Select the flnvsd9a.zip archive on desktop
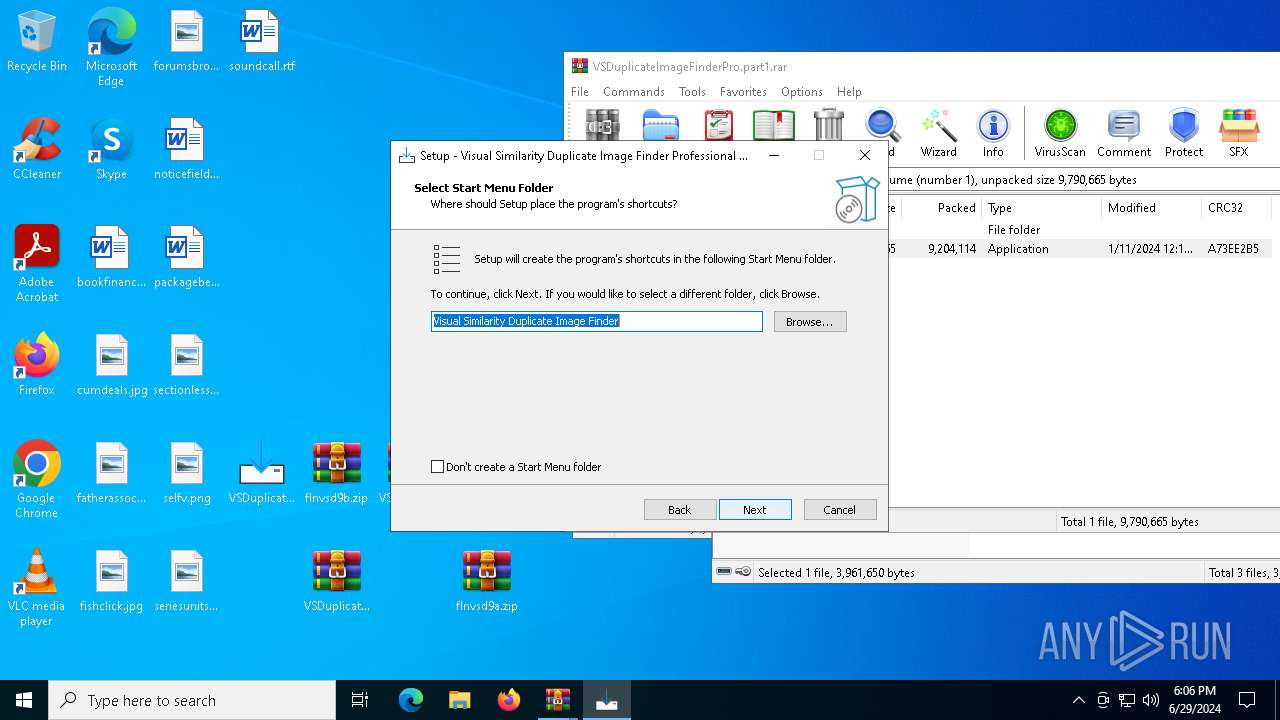This screenshot has width=1280, height=720. [486, 581]
